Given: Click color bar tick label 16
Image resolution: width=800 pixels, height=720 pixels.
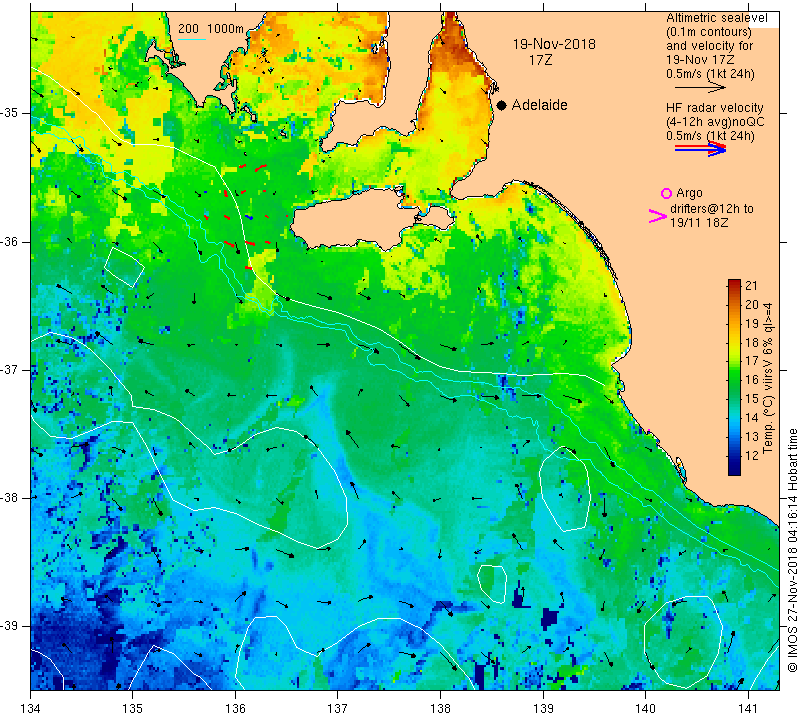Looking at the screenshot, I should (x=752, y=380).
